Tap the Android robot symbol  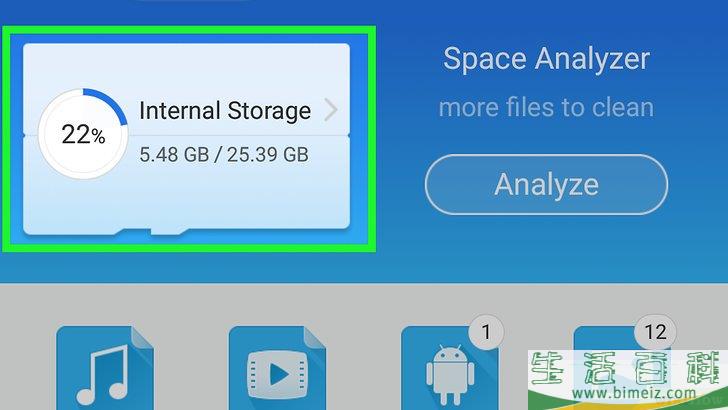click(450, 374)
